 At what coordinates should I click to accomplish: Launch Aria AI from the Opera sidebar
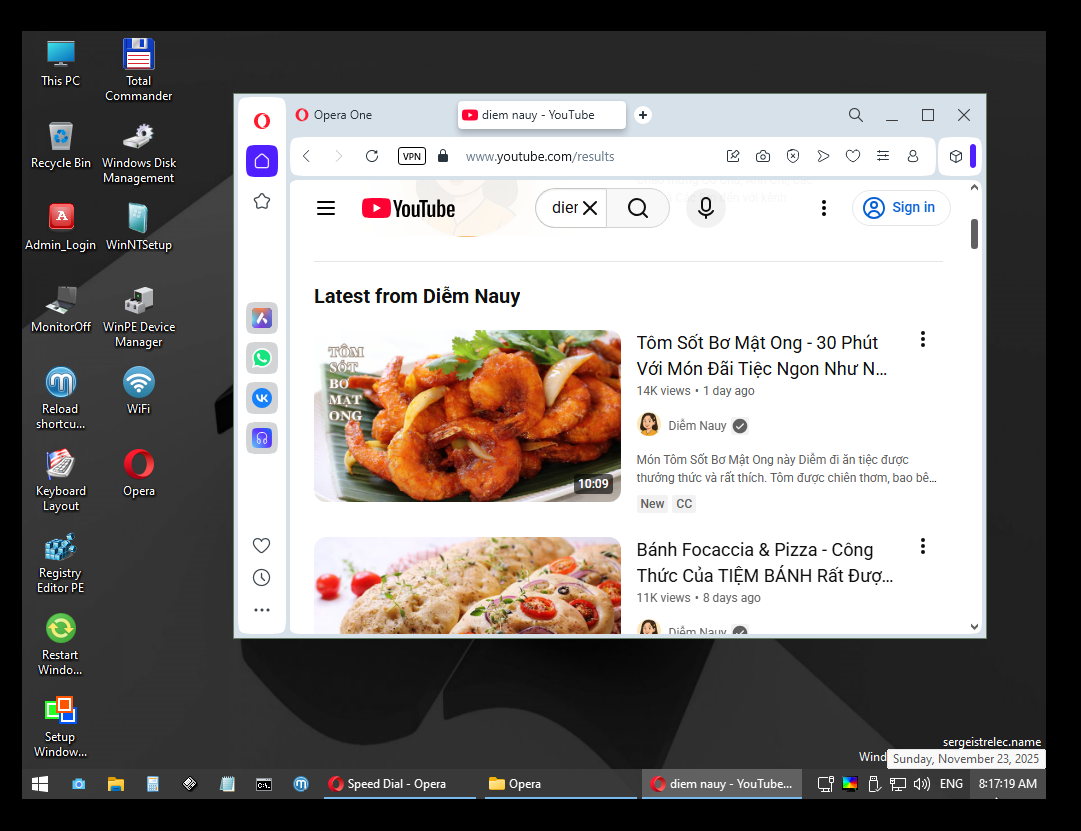(262, 318)
